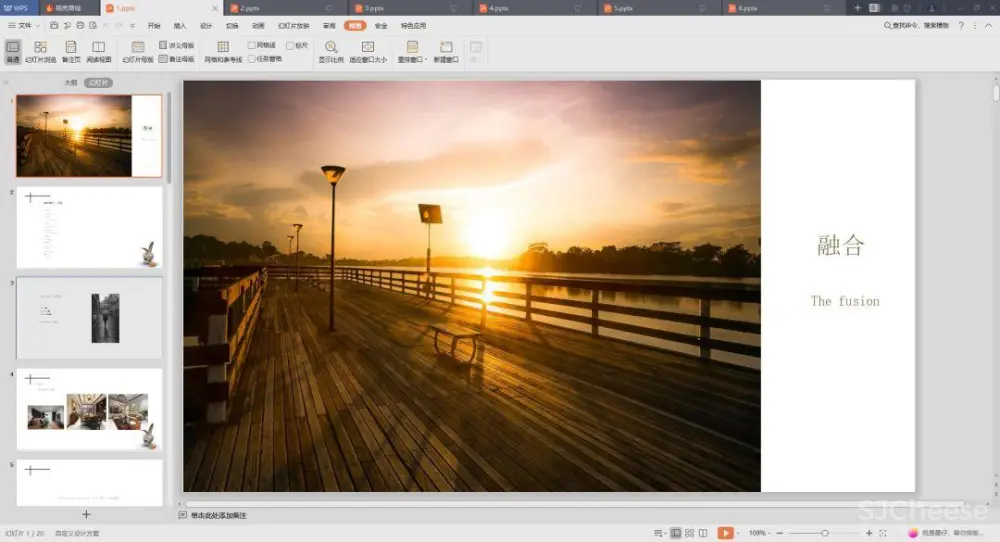
Task: Enable the Gridlines (网格线) checkbox
Action: [252, 45]
